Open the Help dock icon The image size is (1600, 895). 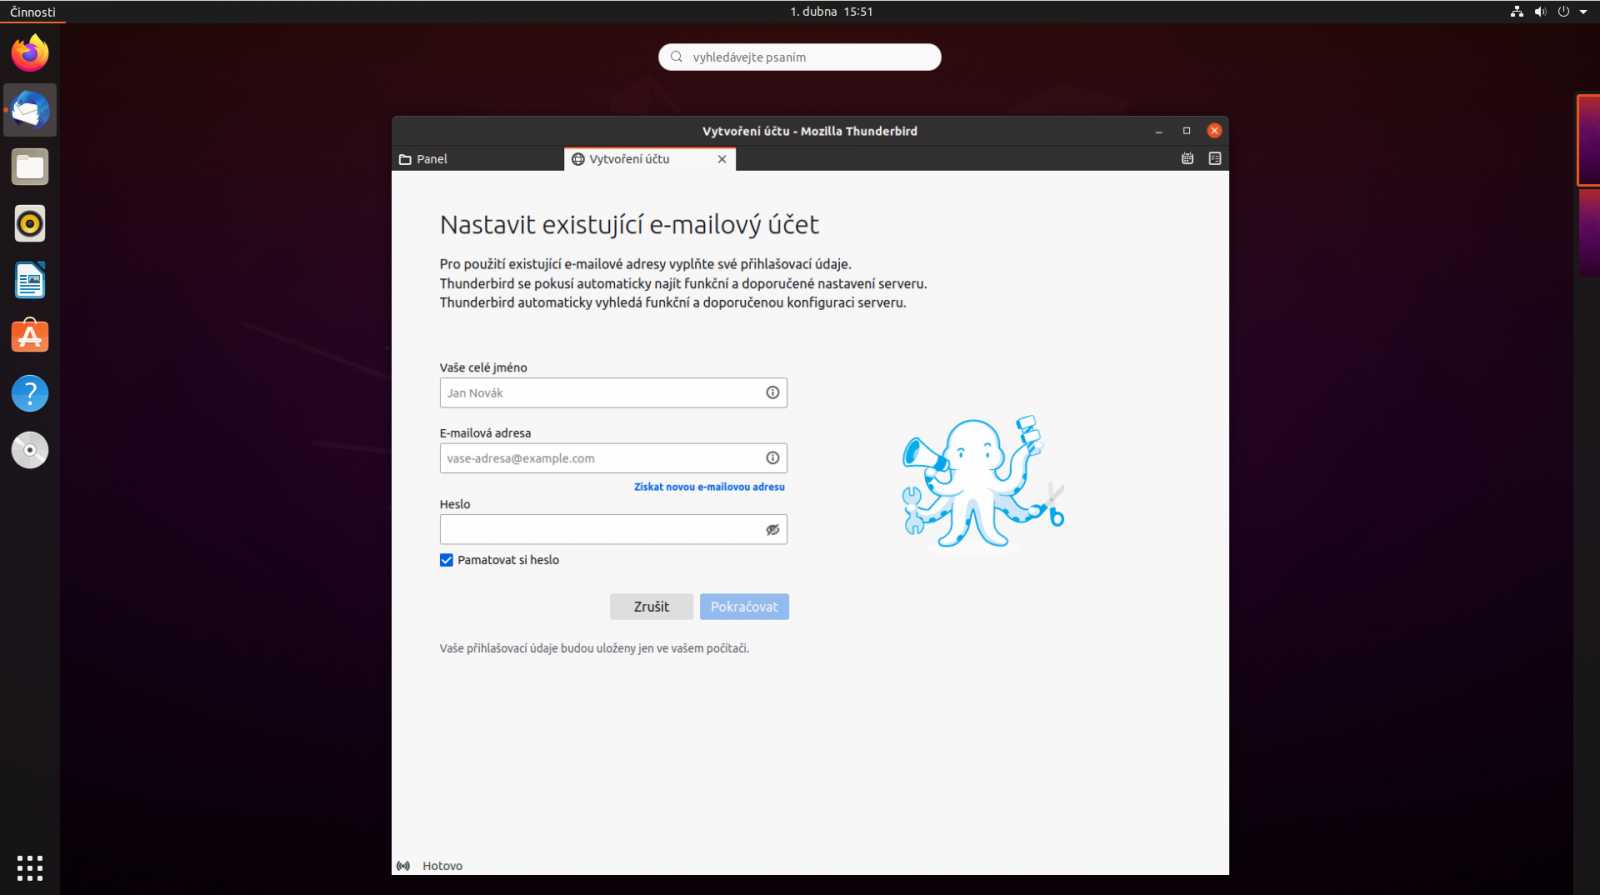30,394
